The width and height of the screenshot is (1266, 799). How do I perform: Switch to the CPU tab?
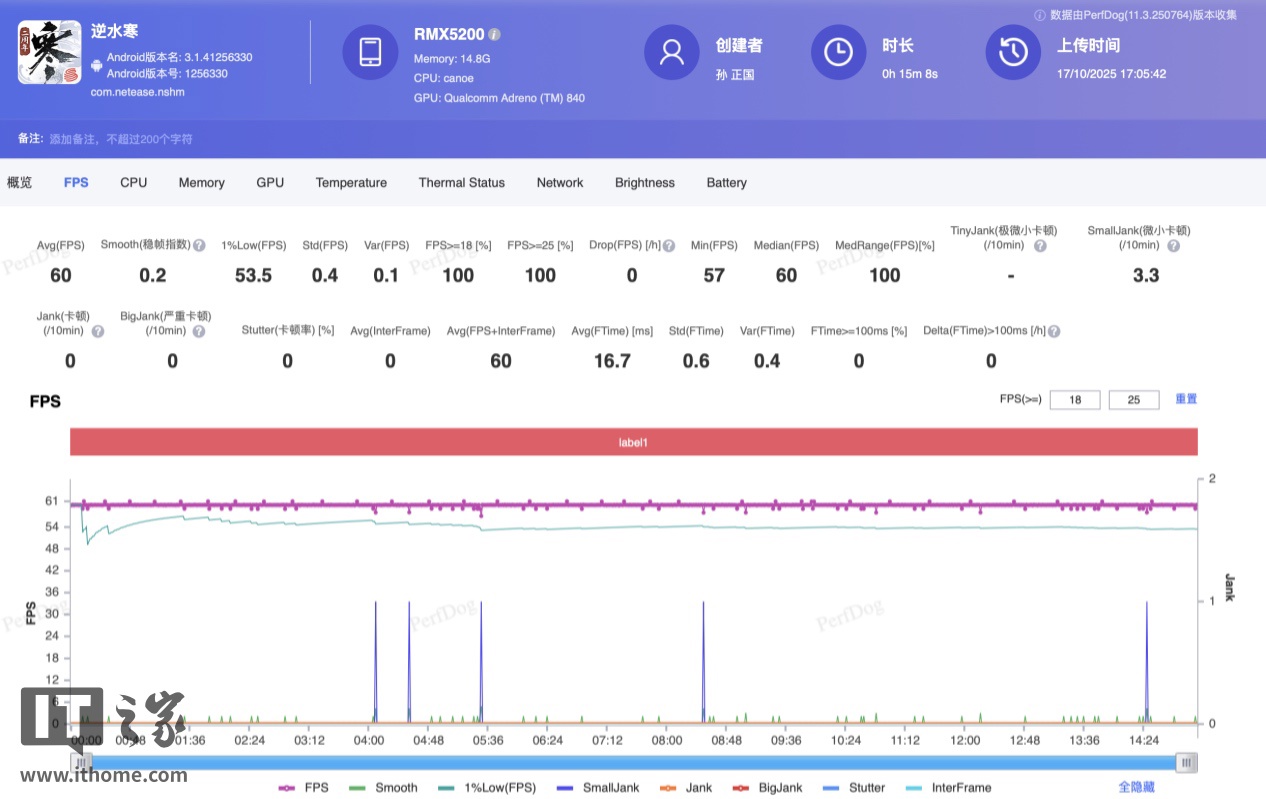[133, 183]
